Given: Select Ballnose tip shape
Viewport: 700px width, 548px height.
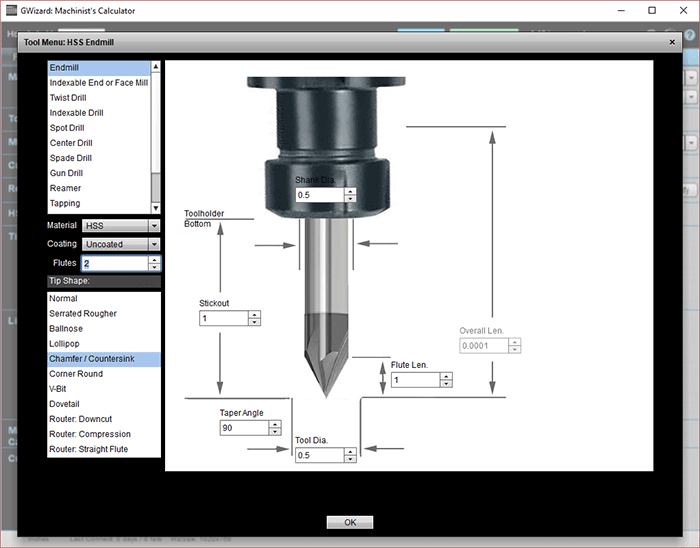Looking at the screenshot, I should pos(68,328).
